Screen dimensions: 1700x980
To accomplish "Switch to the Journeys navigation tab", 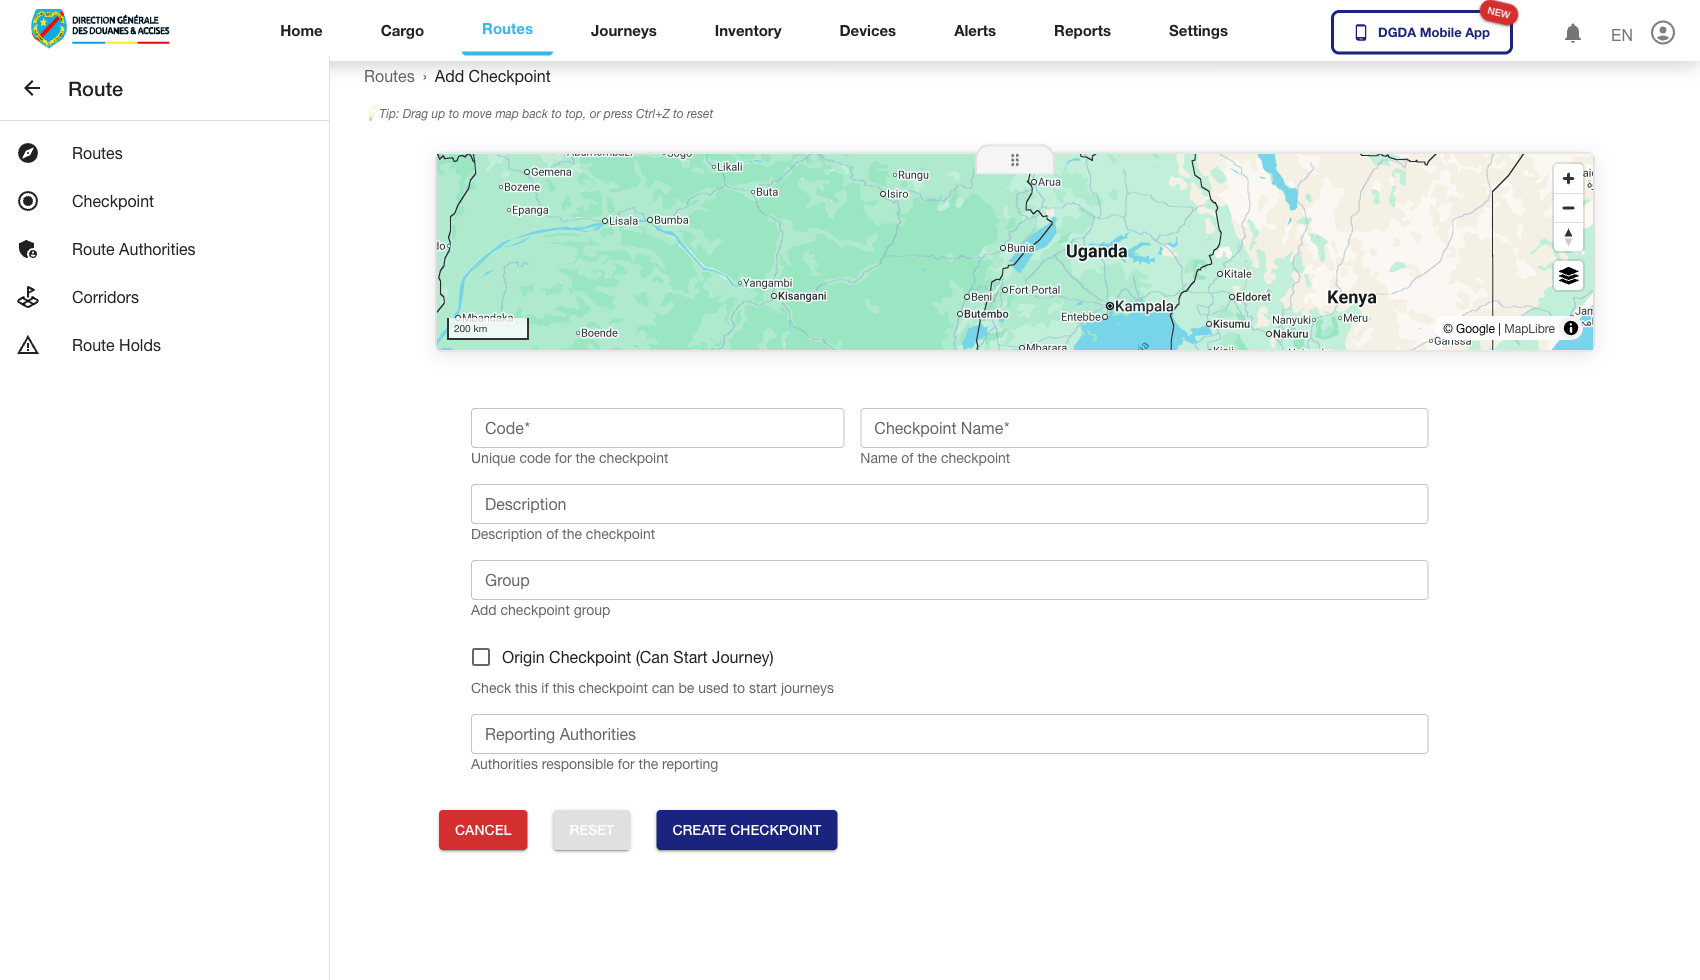I will tap(623, 31).
